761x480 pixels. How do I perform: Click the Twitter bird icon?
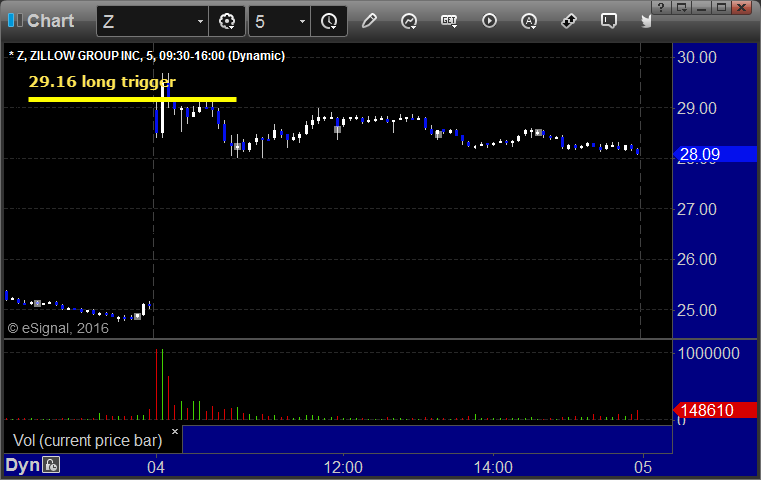(x=646, y=21)
